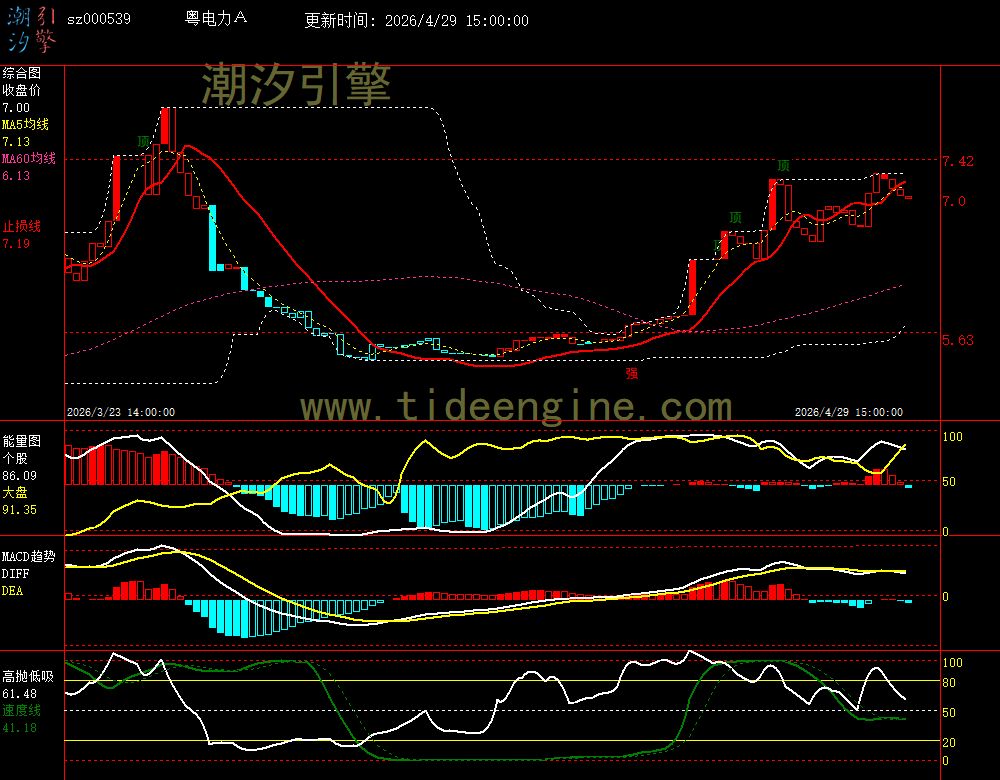
Task: Click the green 速度线 legend label
Action: [x=21, y=710]
